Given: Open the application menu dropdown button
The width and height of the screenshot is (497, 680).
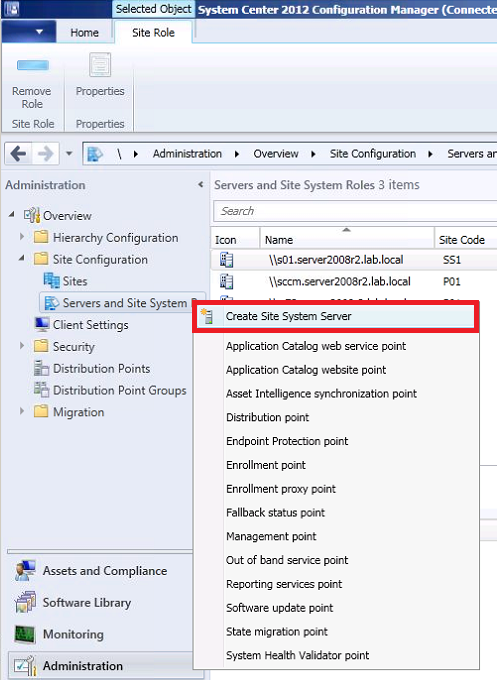Looking at the screenshot, I should [x=29, y=32].
